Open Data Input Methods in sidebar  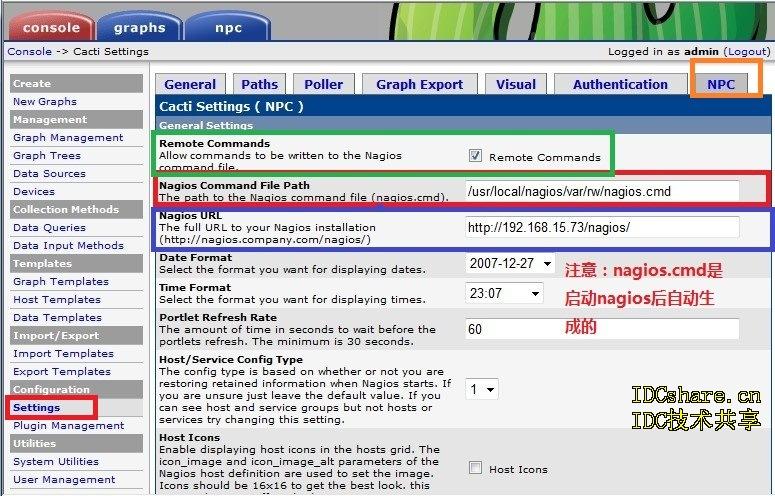click(x=68, y=245)
